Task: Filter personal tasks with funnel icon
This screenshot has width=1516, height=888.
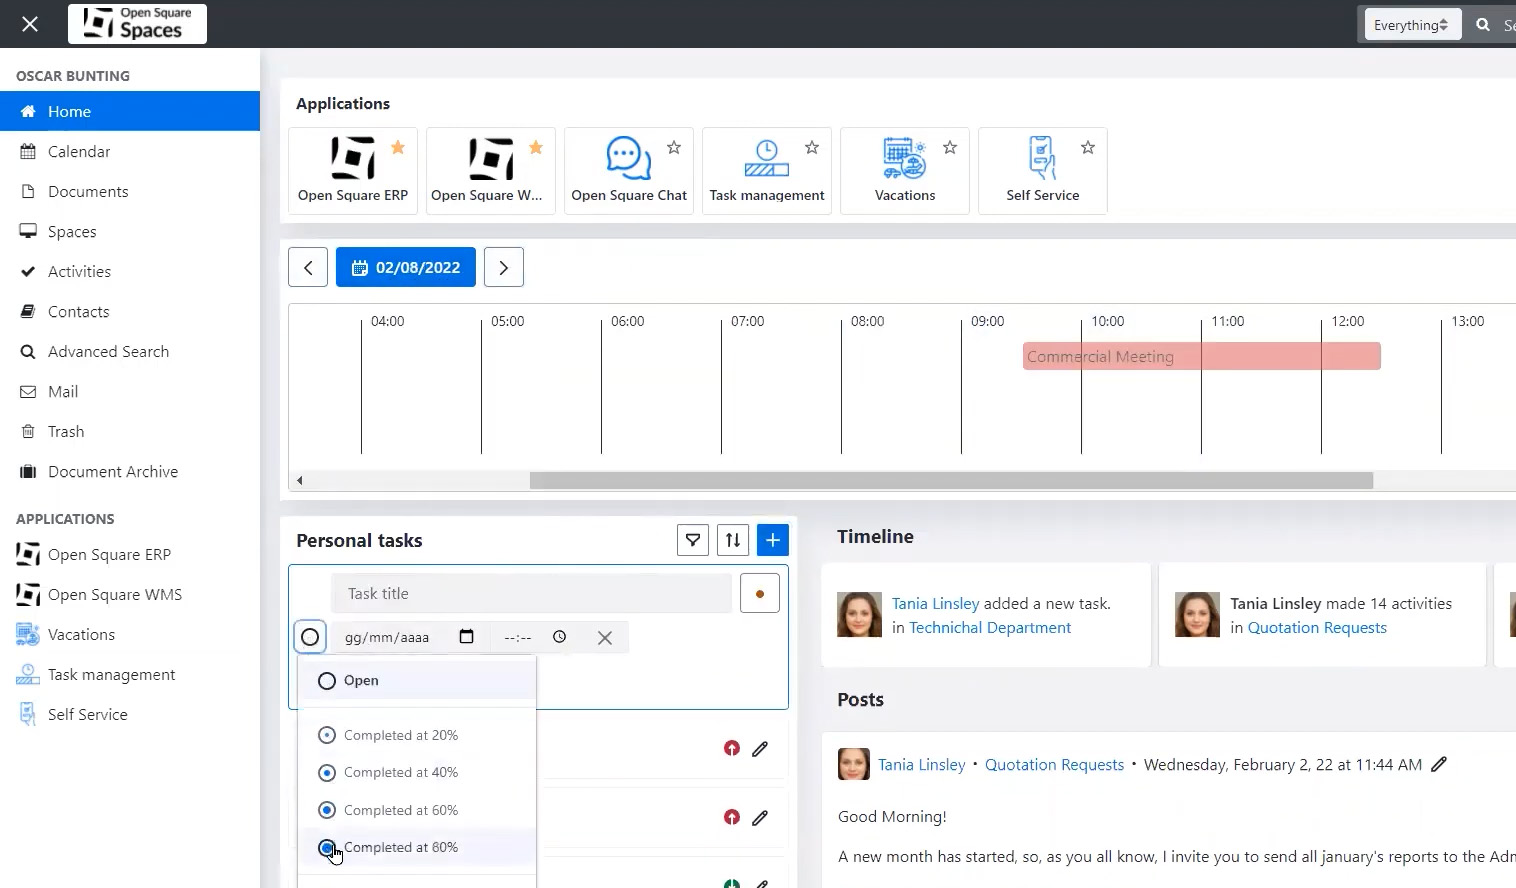Action: (693, 540)
